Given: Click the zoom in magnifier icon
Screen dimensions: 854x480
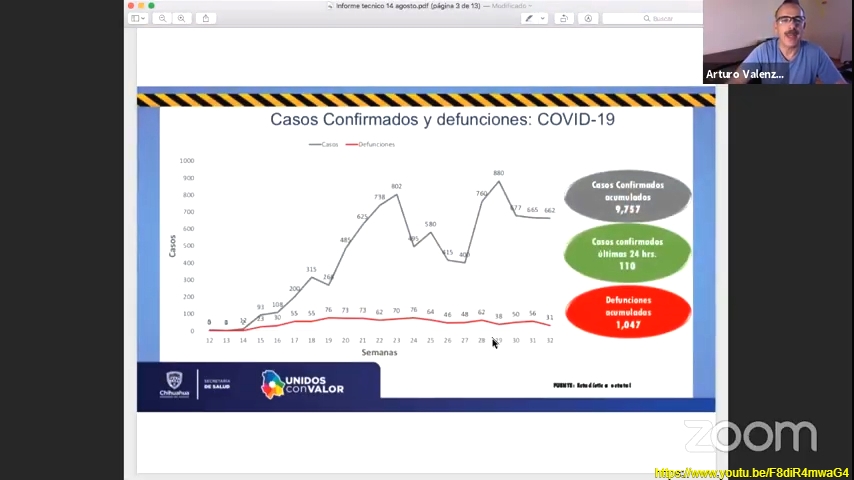Looking at the screenshot, I should point(181,18).
